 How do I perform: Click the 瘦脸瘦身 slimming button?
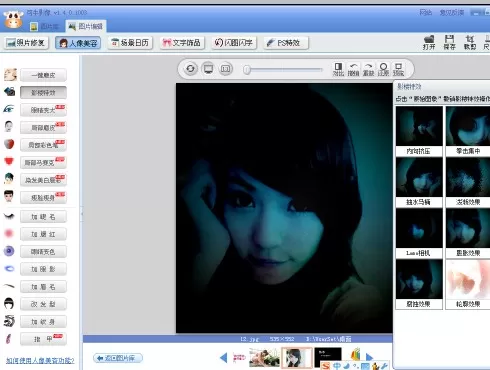click(x=43, y=198)
